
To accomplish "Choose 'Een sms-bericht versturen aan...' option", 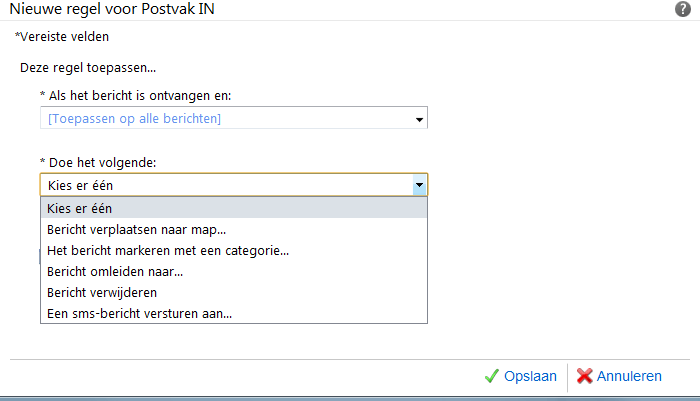I will (x=139, y=313).
